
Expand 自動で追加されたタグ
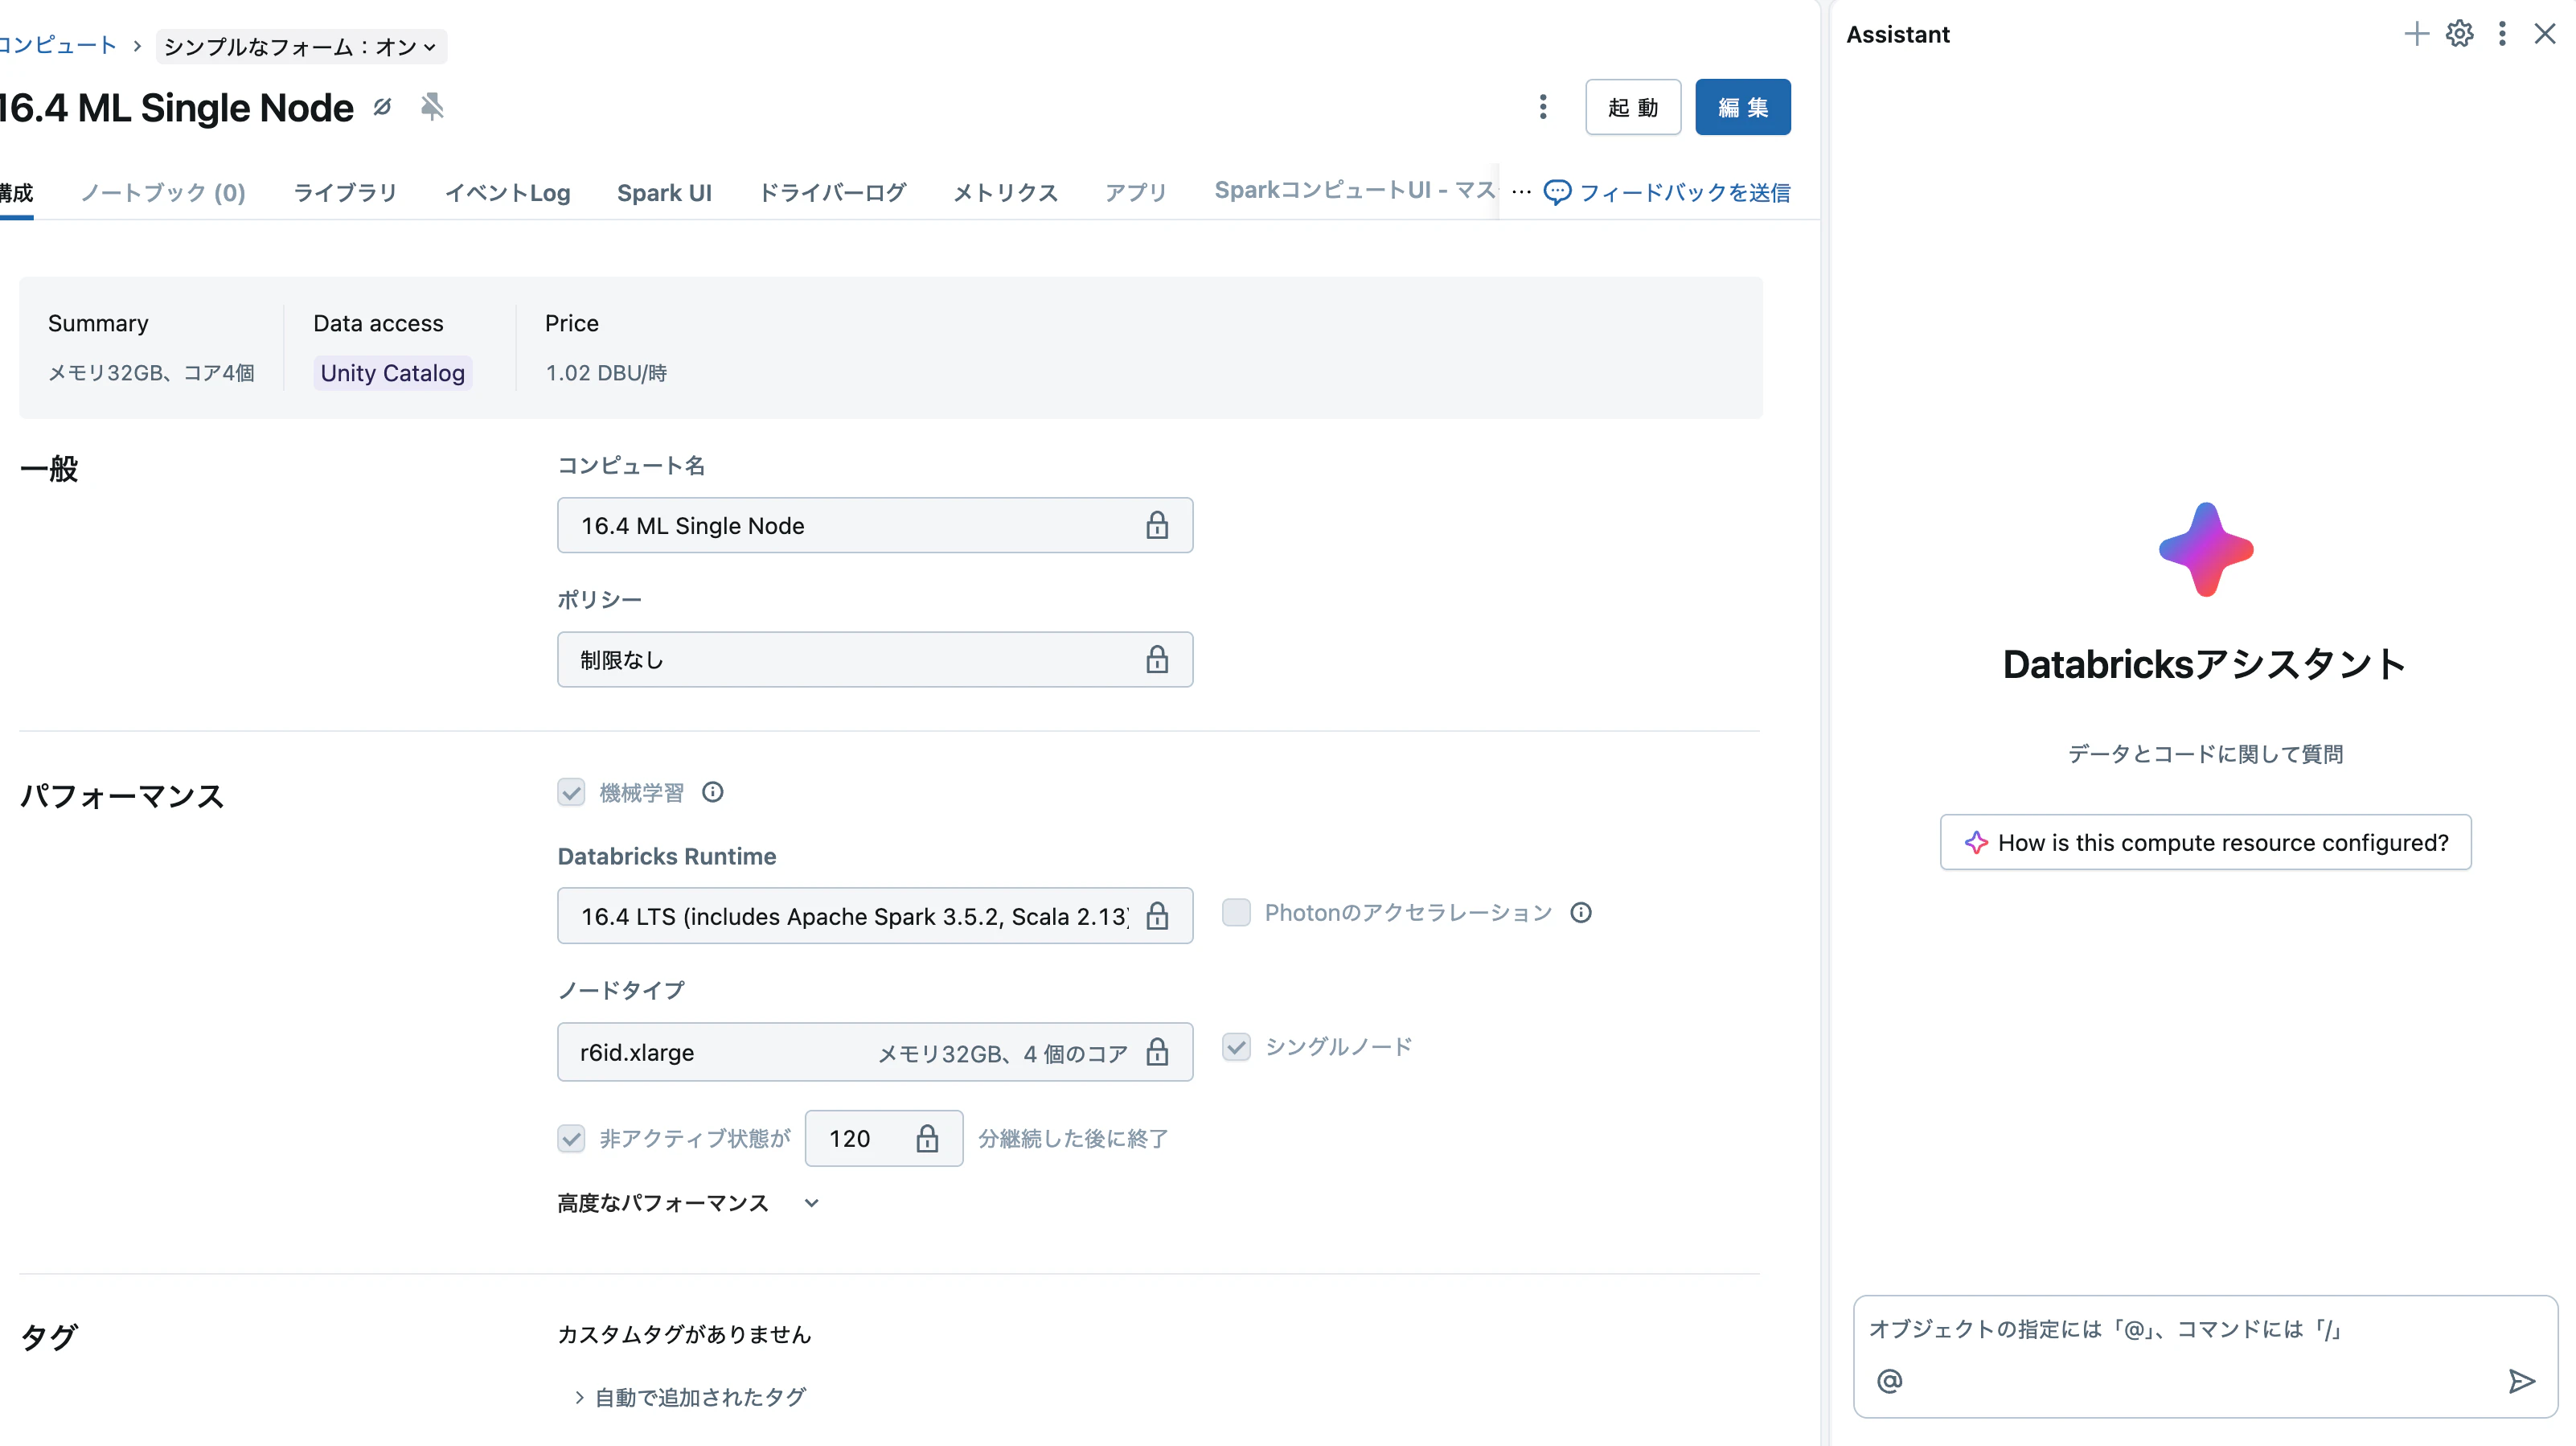690,1397
